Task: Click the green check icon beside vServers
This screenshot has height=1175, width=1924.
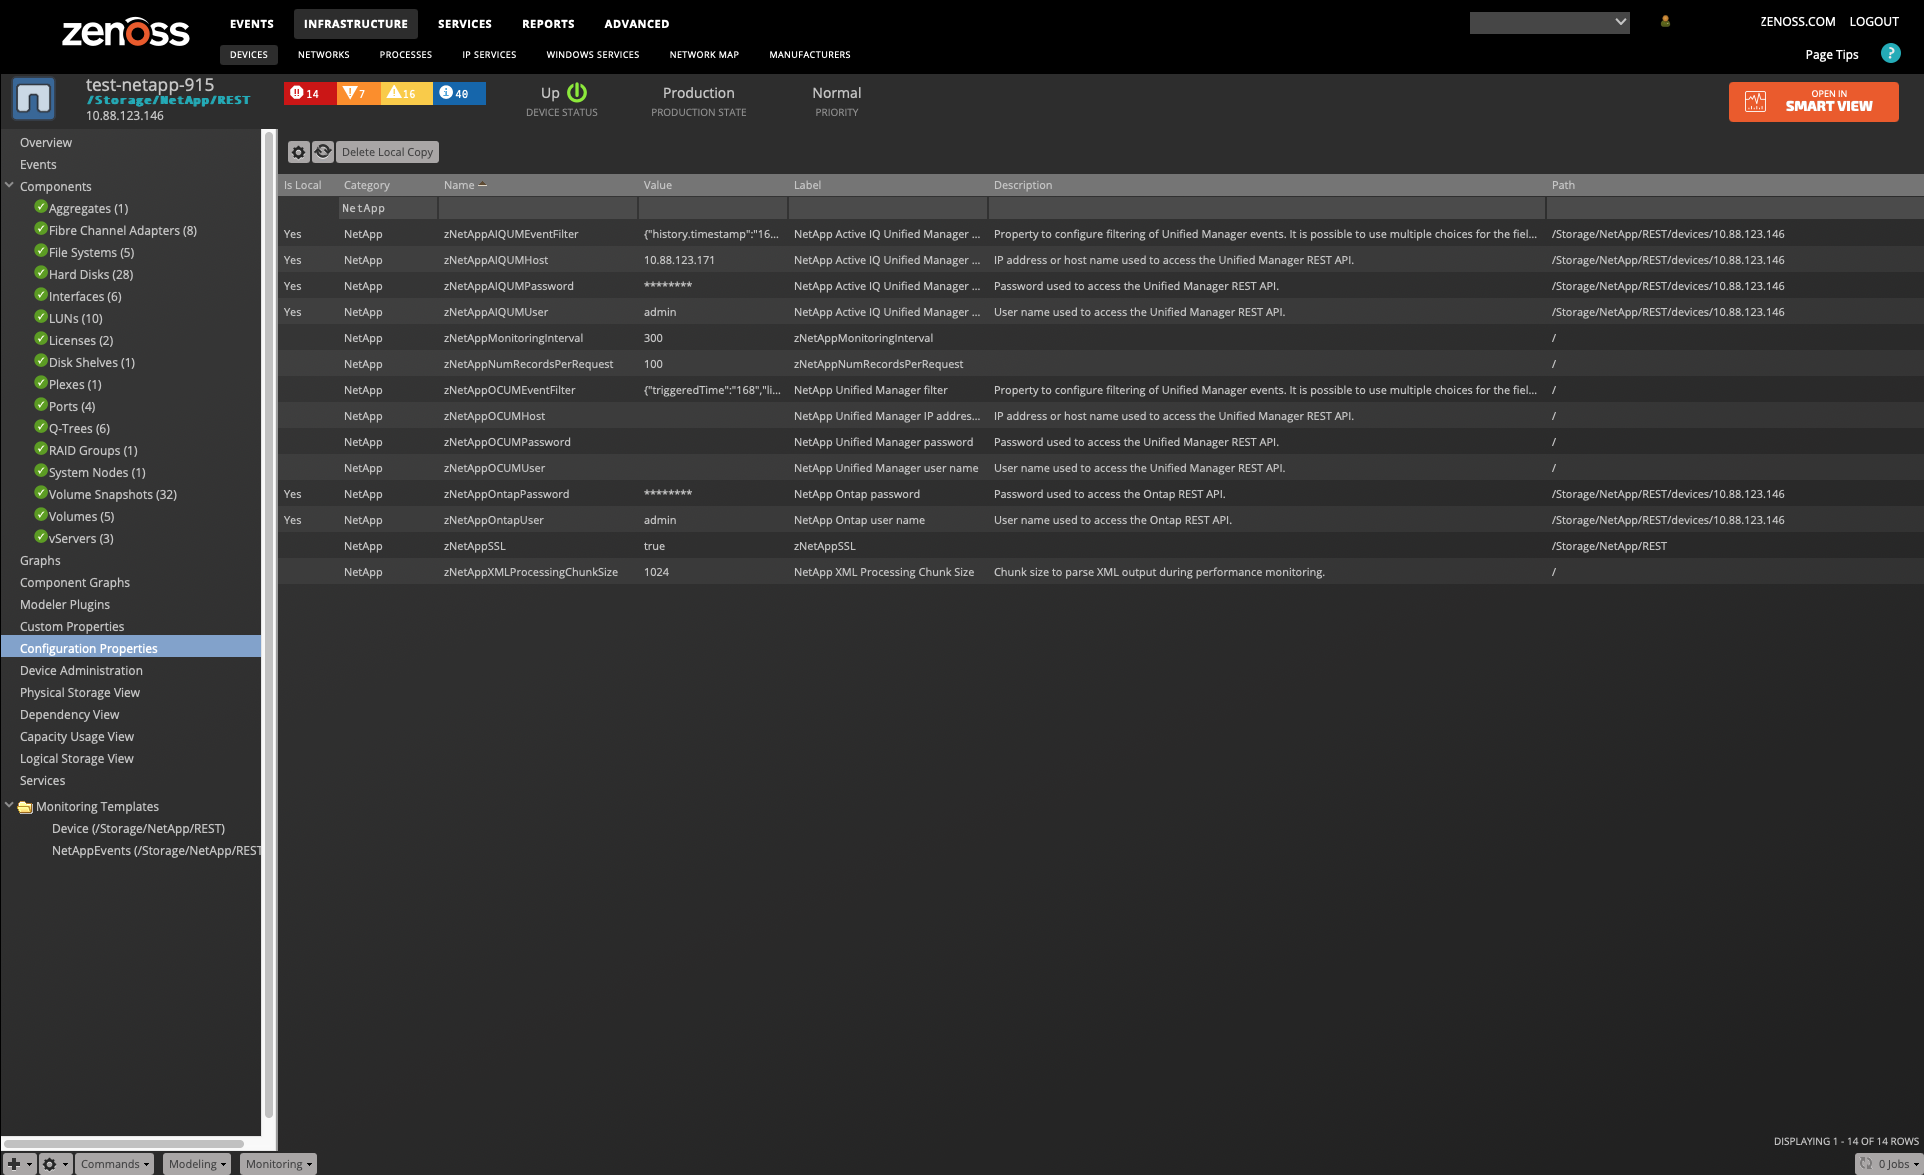Action: (x=41, y=537)
